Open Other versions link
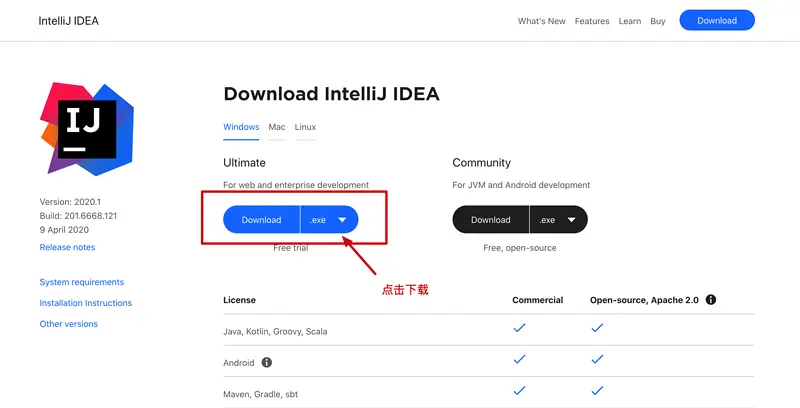The image size is (800, 408). [68, 324]
